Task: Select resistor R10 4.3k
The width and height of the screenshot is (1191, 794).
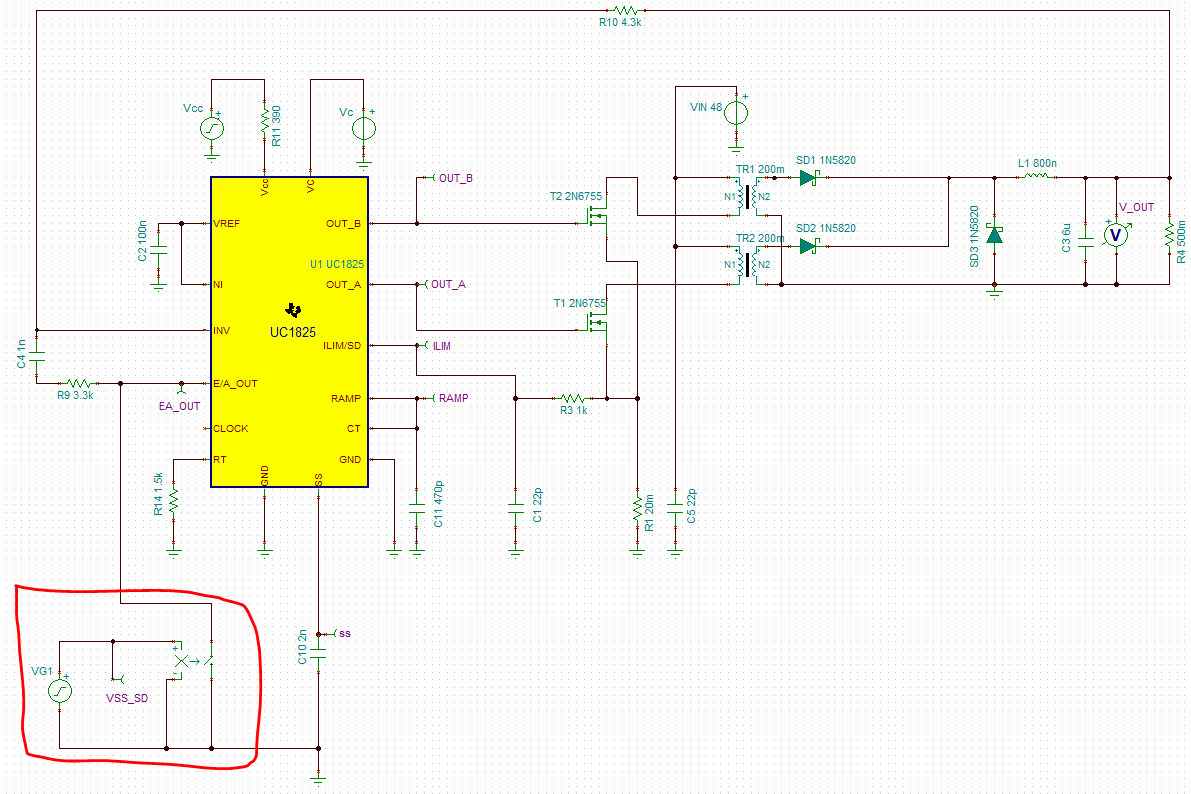Action: click(626, 11)
